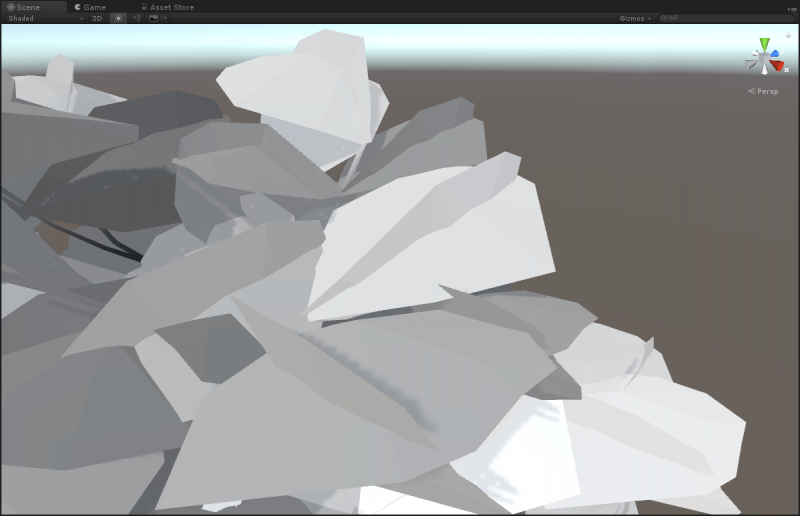The height and width of the screenshot is (516, 800).
Task: Expand the effects options dropdown arrow
Action: (164, 18)
